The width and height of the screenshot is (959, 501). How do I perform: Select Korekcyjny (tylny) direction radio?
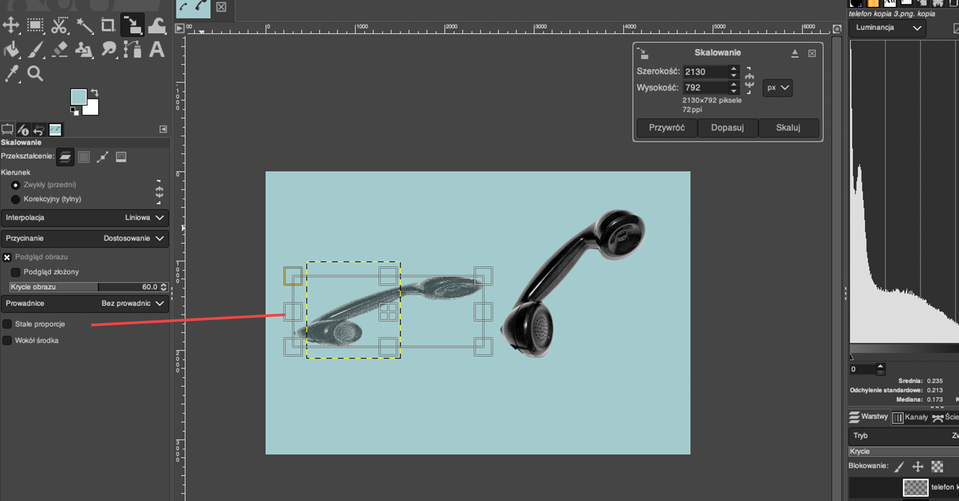[15, 199]
